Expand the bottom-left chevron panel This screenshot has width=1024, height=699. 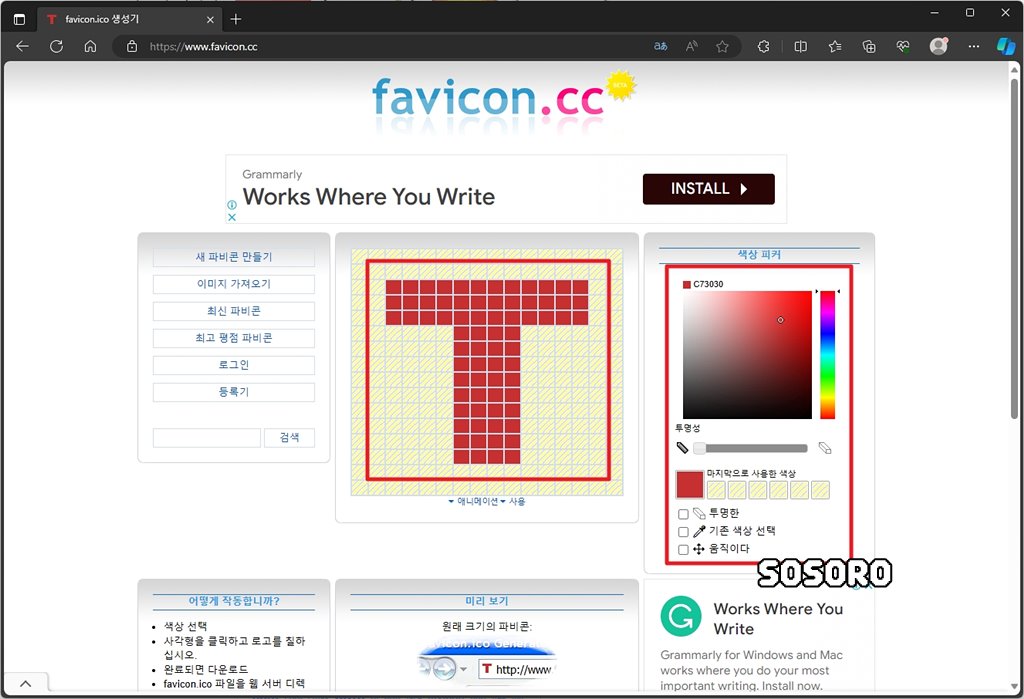[25, 684]
